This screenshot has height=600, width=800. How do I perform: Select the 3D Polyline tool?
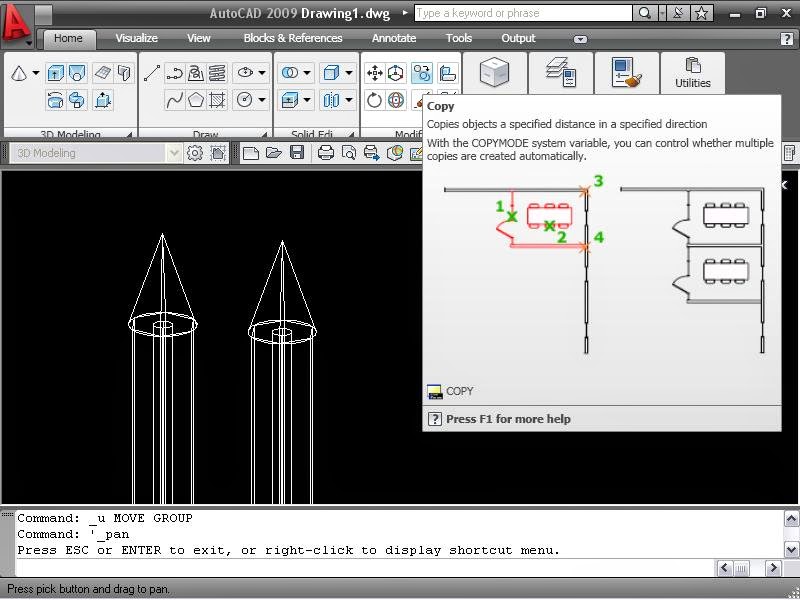195,73
